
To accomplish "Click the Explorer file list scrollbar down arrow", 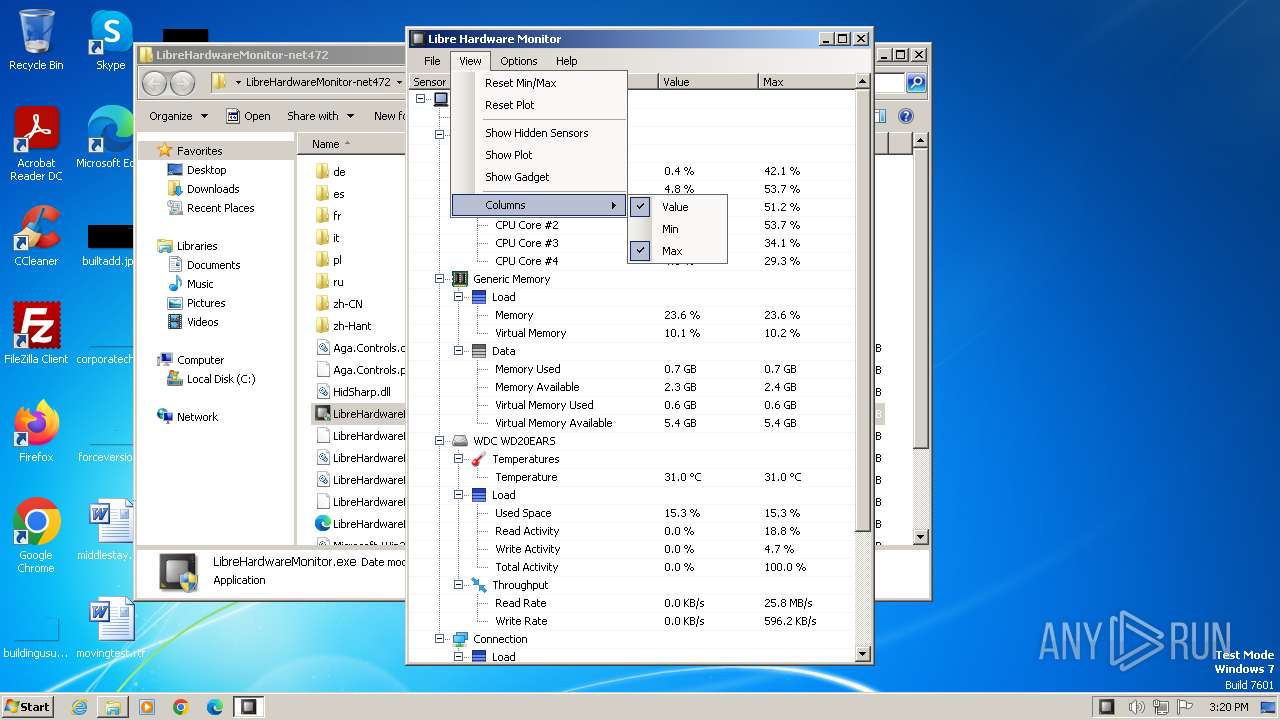I will tap(921, 537).
